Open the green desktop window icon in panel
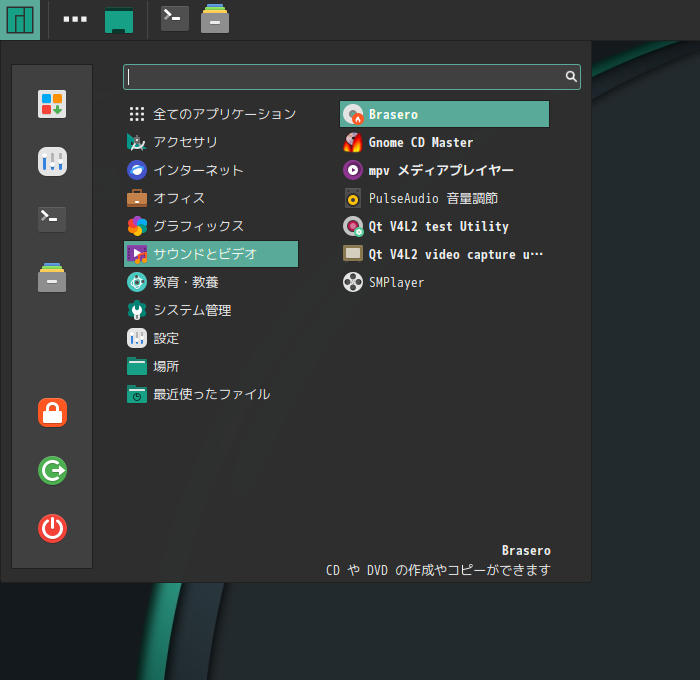The width and height of the screenshot is (700, 680). 119,21
